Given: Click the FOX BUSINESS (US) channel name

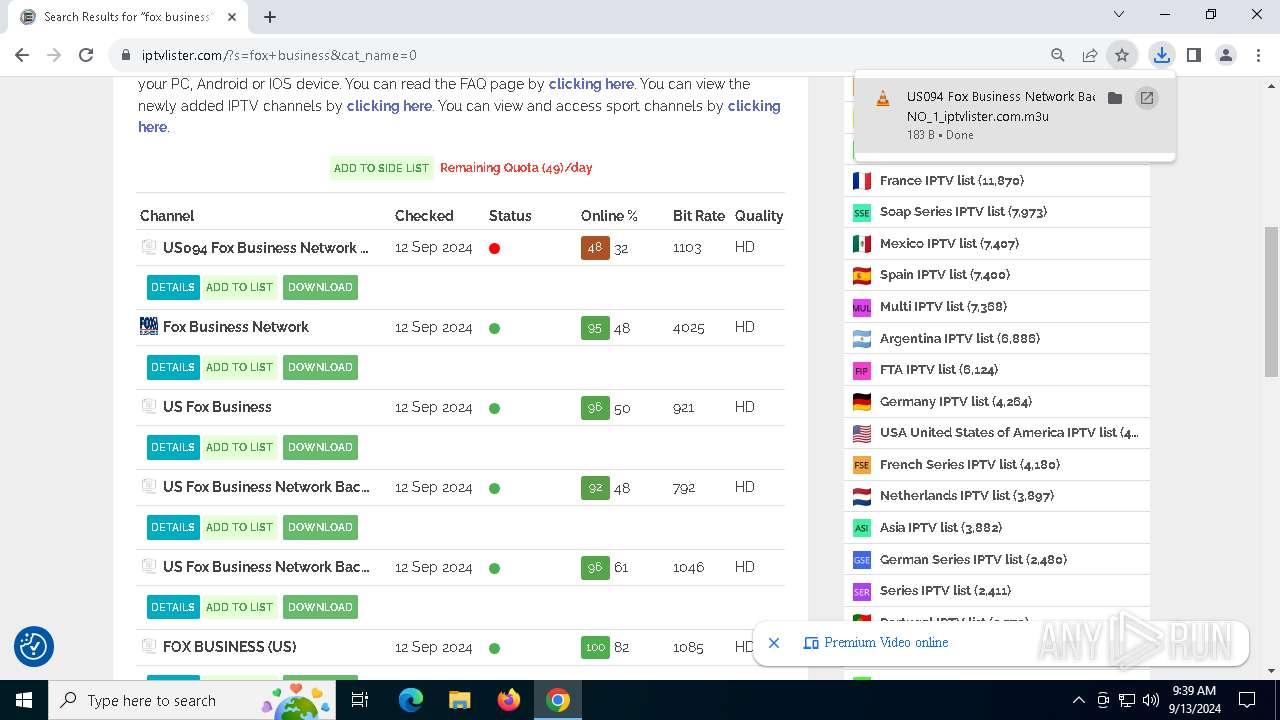Looking at the screenshot, I should point(229,647).
